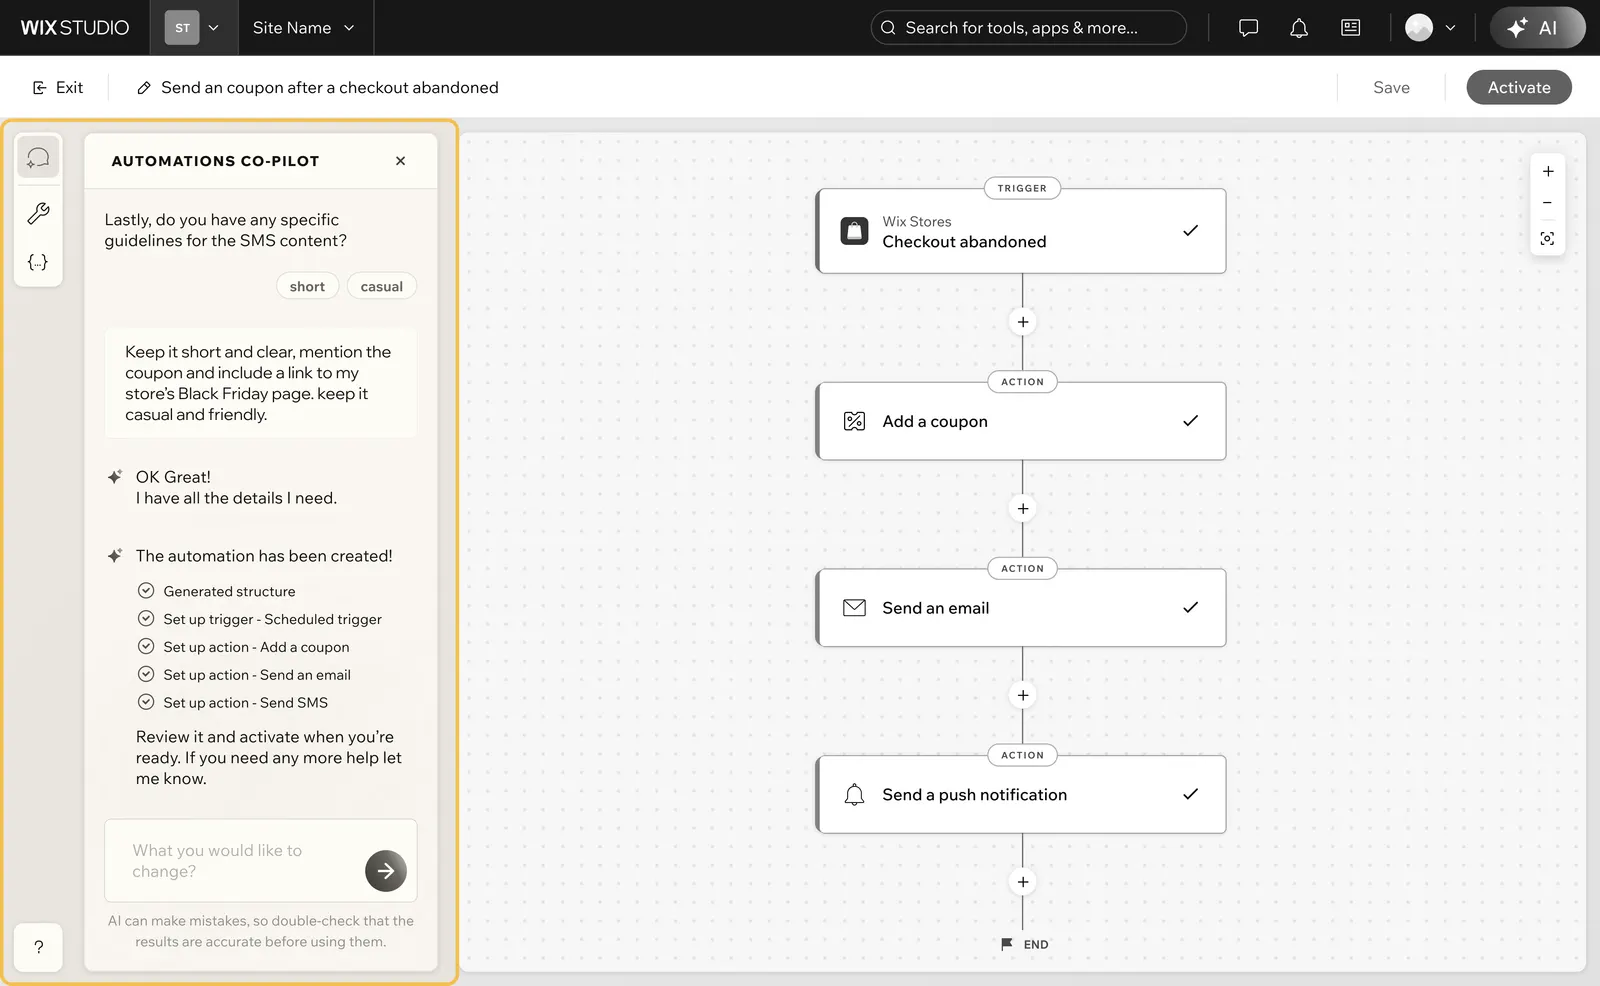Click the coupon icon on Add a coupon
Viewport: 1600px width, 986px height.
click(854, 421)
